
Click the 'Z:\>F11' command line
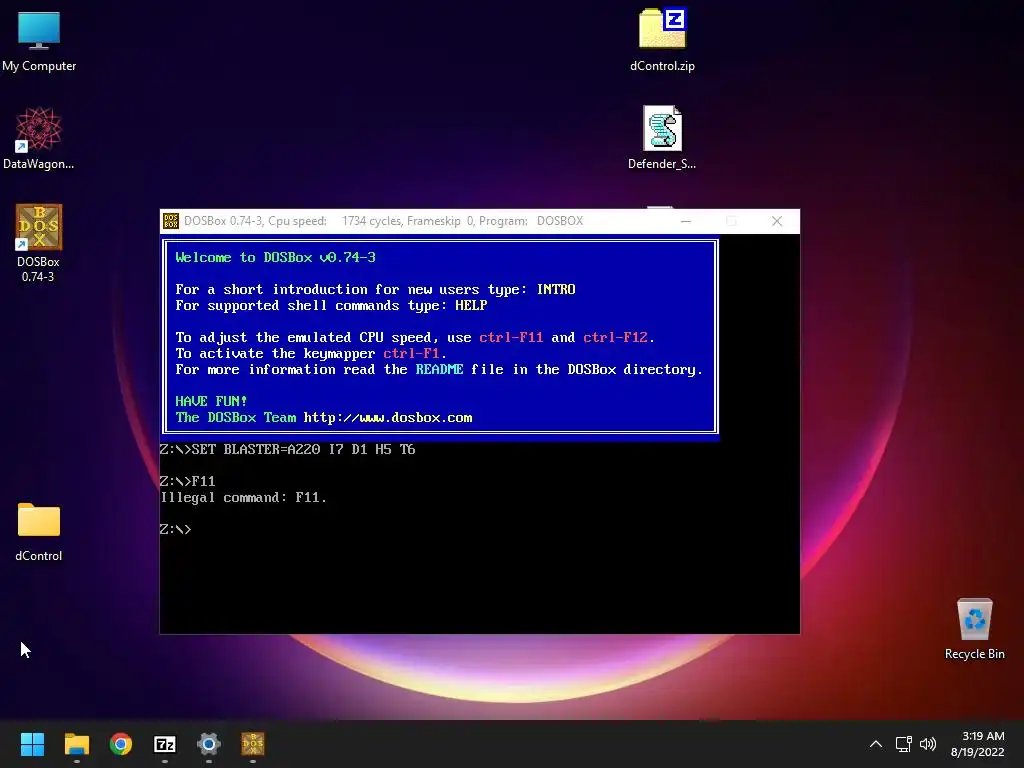187,481
